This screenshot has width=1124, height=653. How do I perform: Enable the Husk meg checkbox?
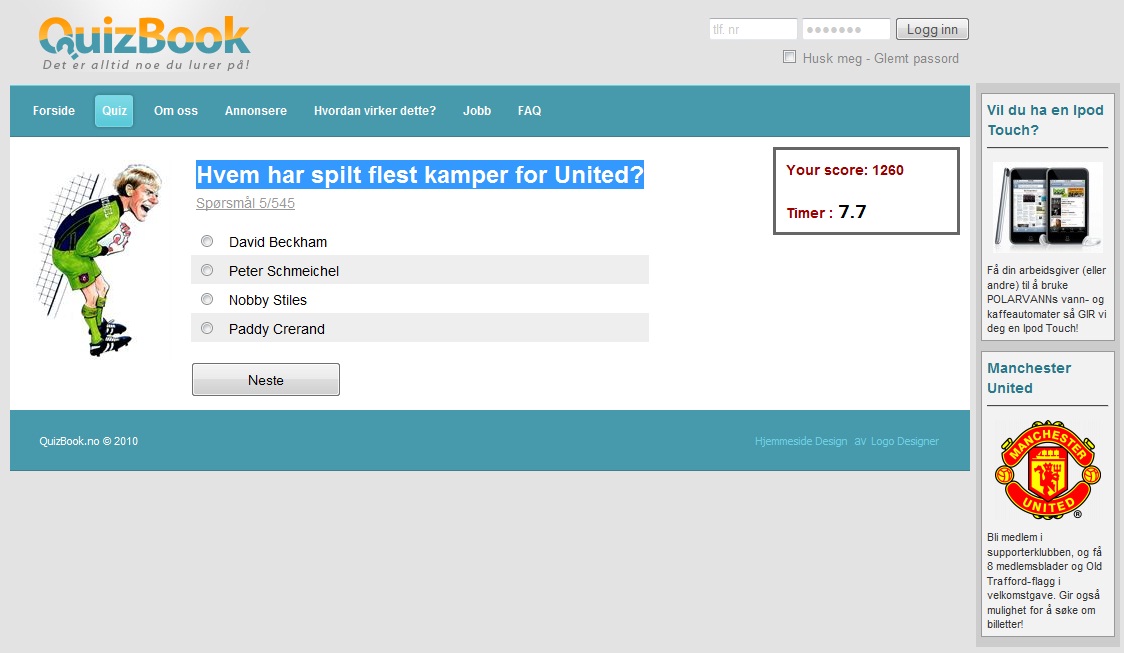pos(789,57)
